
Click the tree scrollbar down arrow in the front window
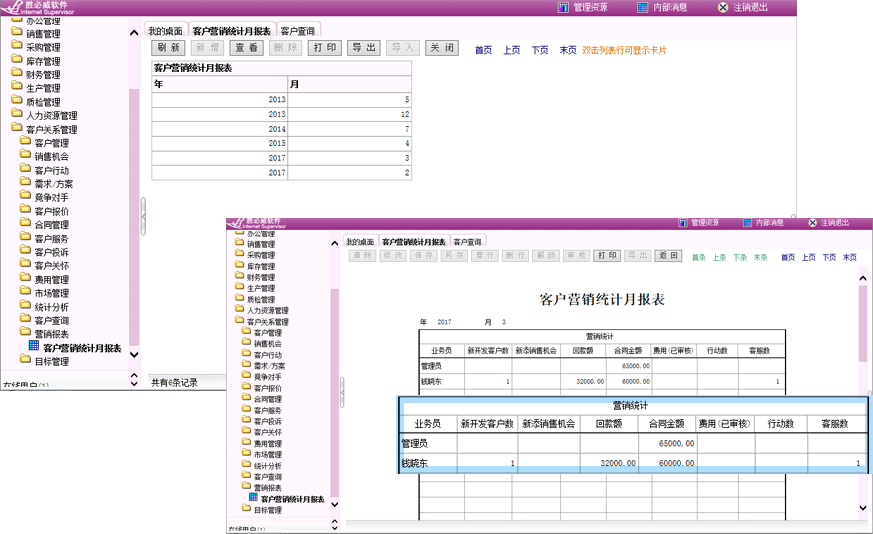[335, 504]
